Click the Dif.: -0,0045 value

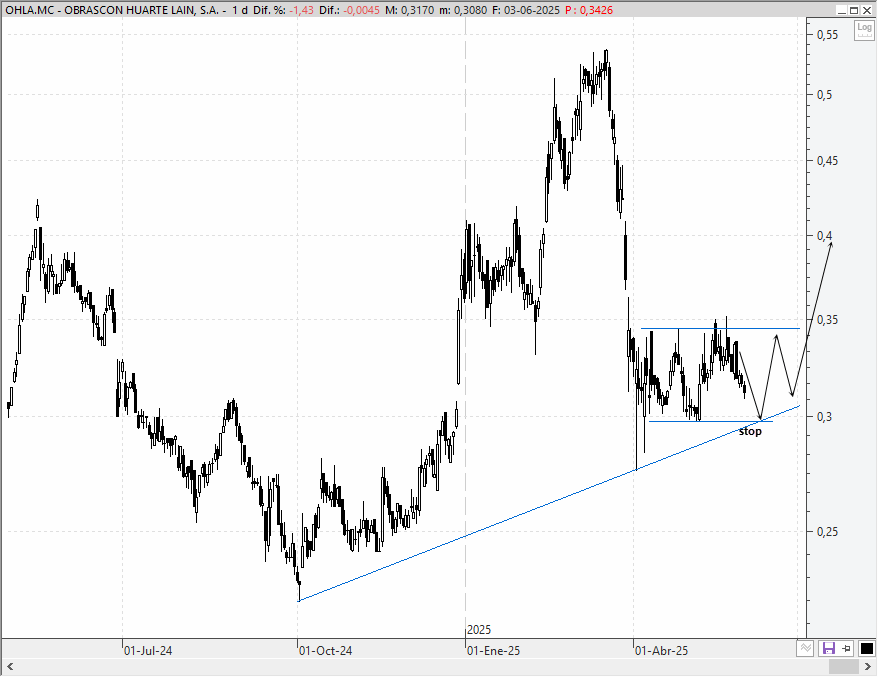[x=349, y=10]
